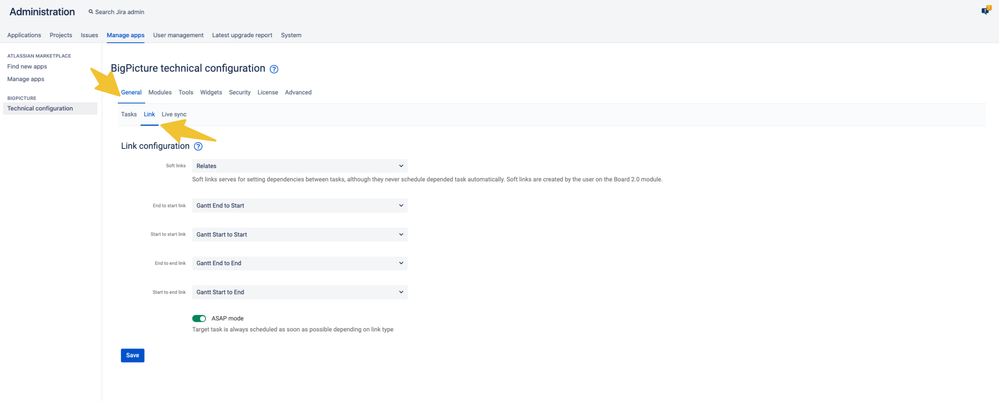
Task: Click the search magnifier icon
Action: click(91, 12)
